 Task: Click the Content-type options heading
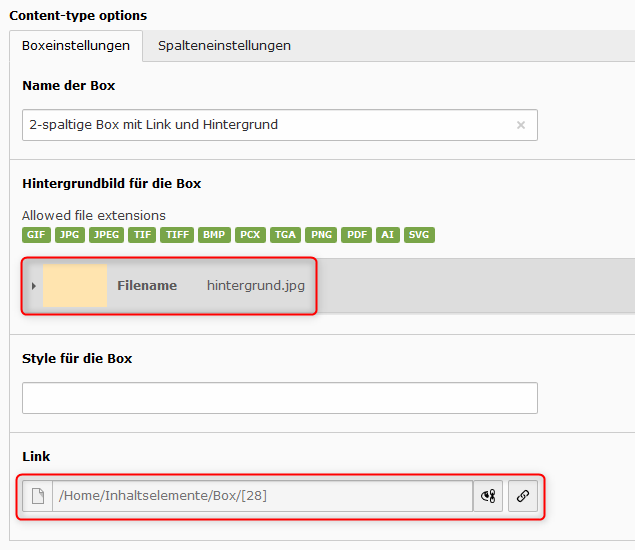(x=78, y=15)
